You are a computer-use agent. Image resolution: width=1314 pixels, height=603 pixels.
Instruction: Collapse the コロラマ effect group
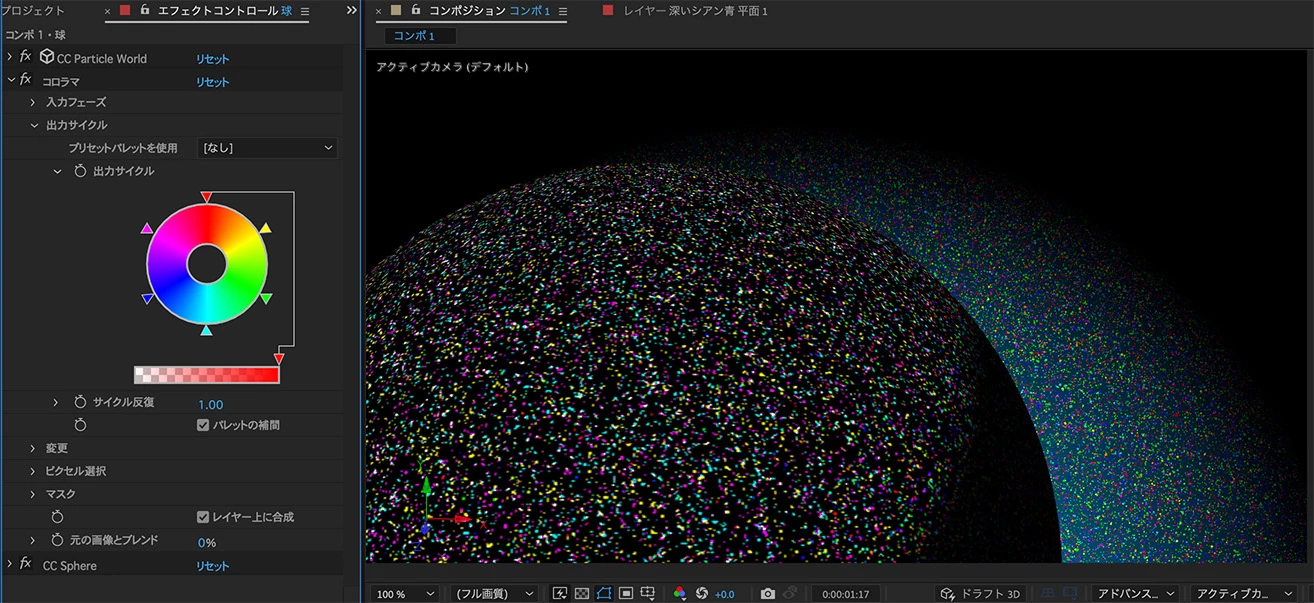pos(10,81)
